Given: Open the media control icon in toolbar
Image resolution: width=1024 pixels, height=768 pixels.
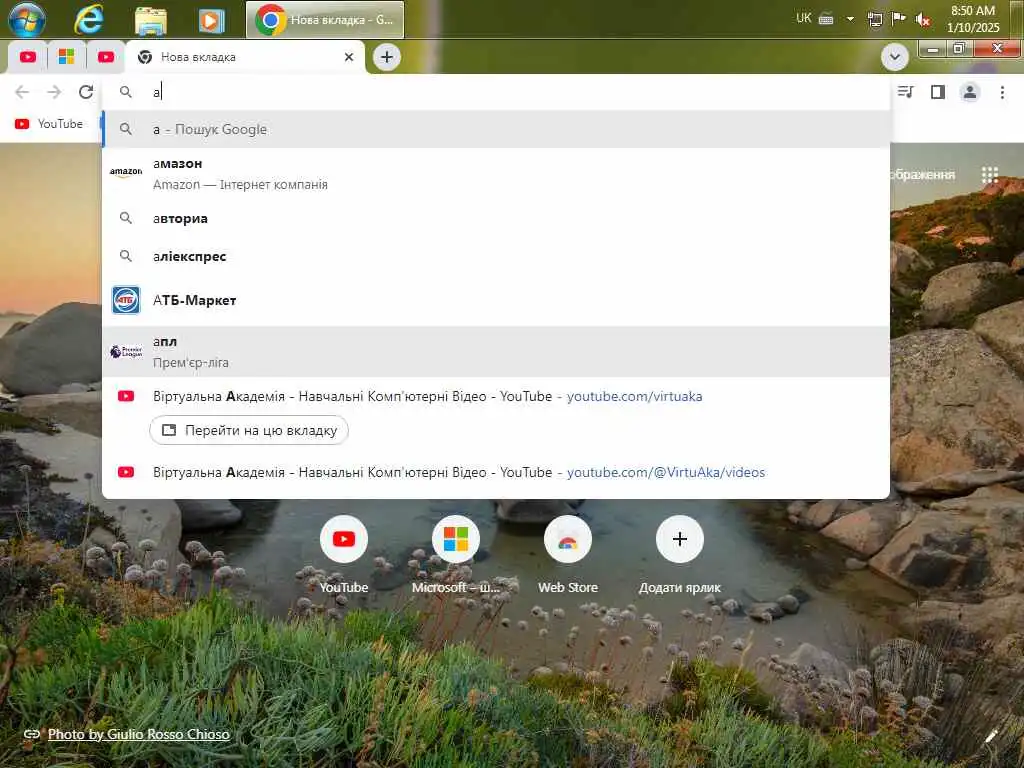Looking at the screenshot, I should click(x=905, y=92).
